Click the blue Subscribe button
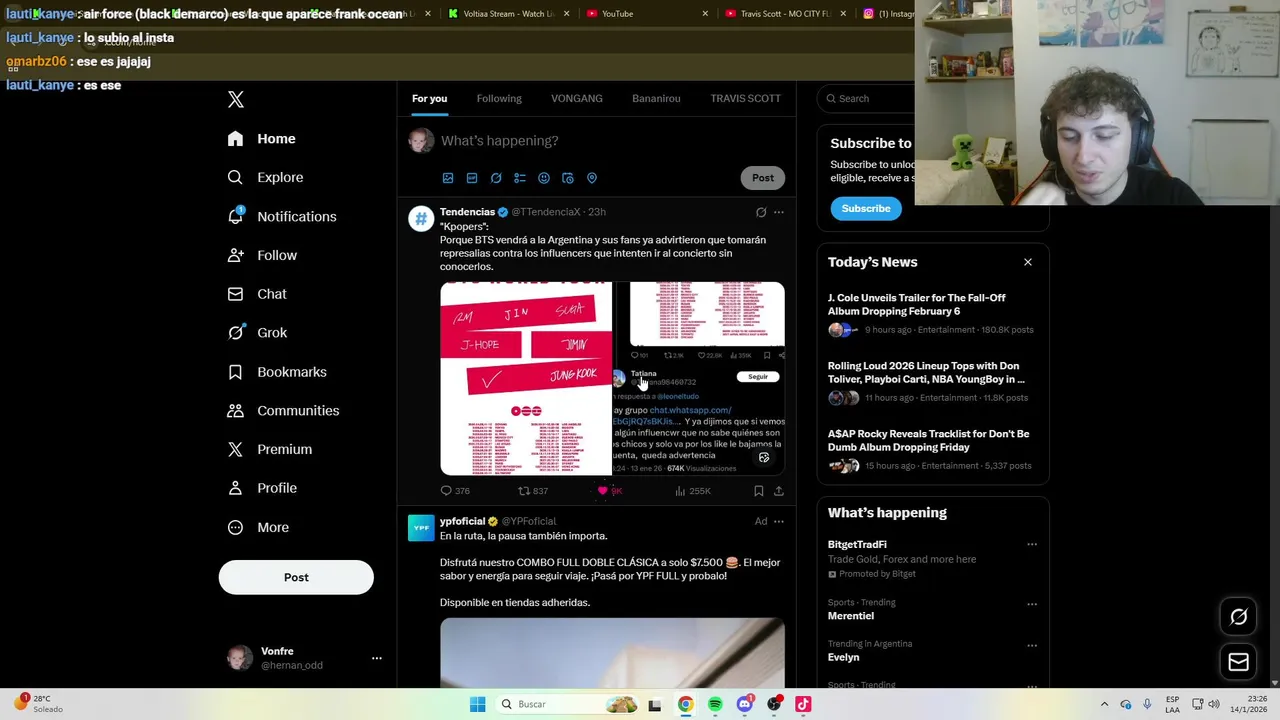This screenshot has width=1280, height=720. (x=866, y=208)
